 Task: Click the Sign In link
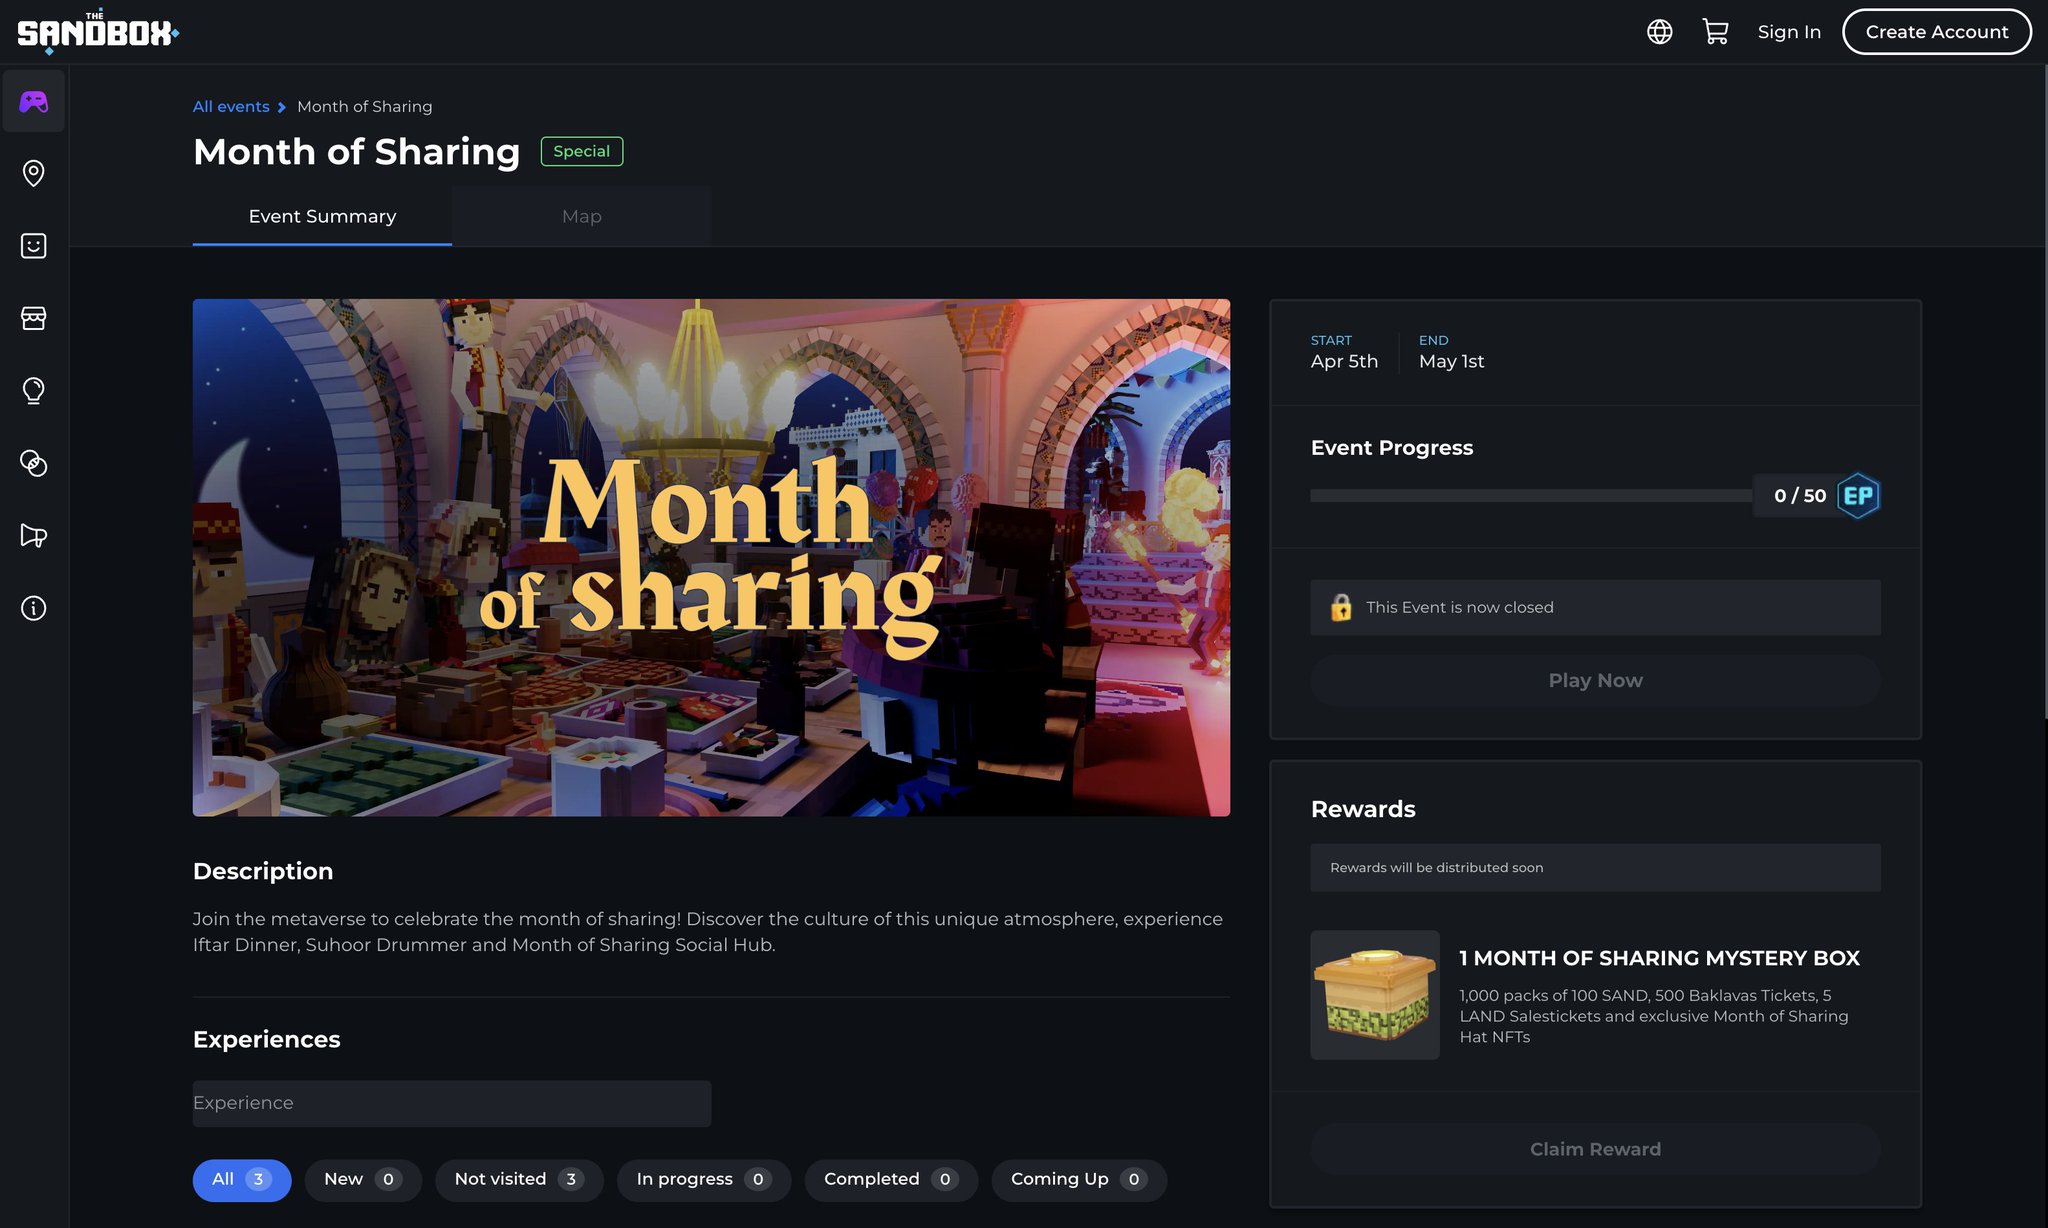coord(1789,32)
